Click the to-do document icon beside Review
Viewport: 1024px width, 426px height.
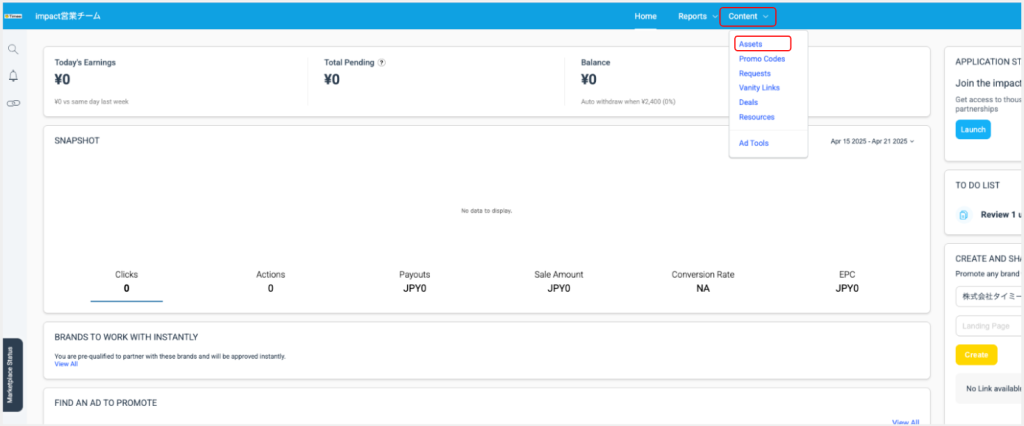(963, 215)
